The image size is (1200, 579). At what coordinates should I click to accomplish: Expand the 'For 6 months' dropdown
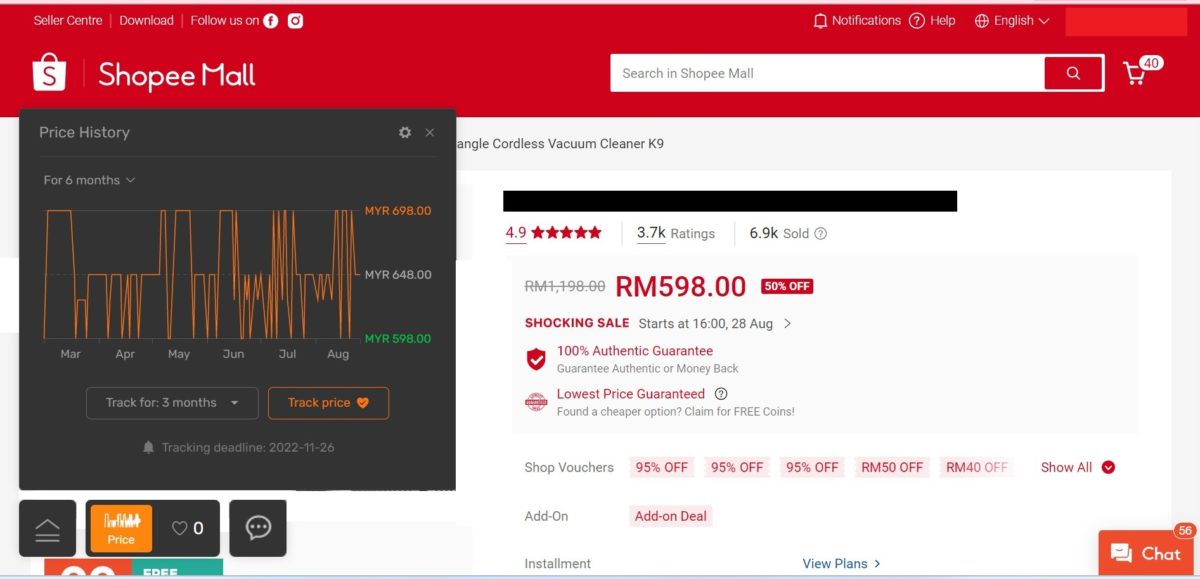tap(89, 180)
